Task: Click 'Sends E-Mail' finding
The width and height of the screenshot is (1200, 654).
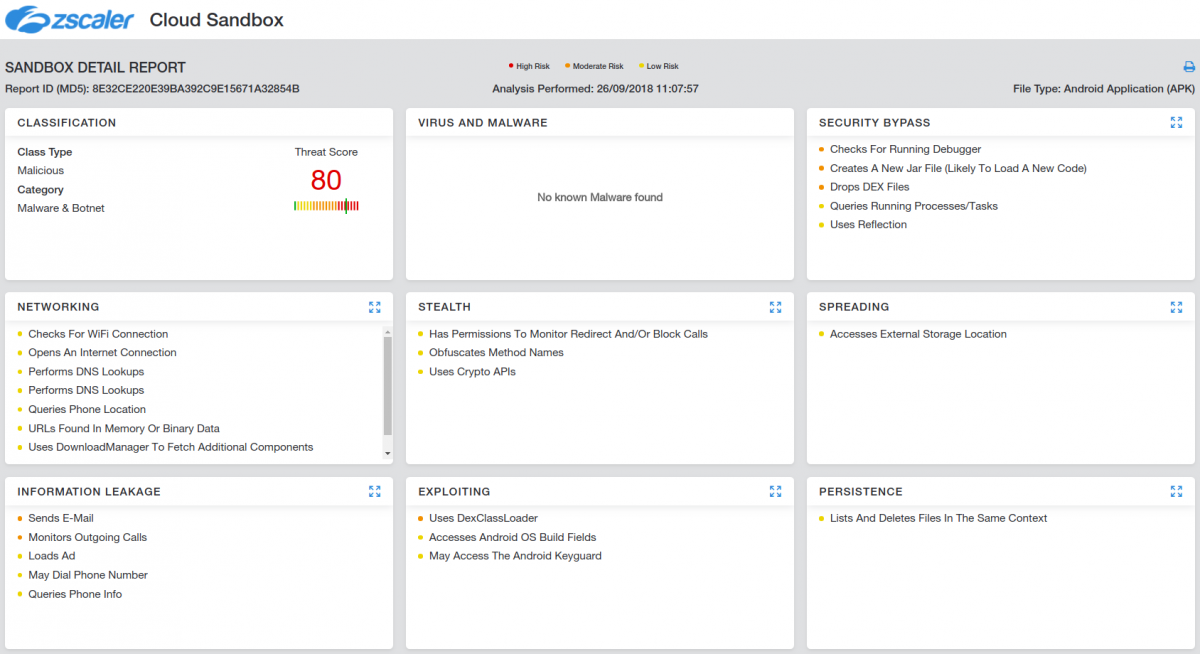Action: pyautogui.click(x=60, y=518)
